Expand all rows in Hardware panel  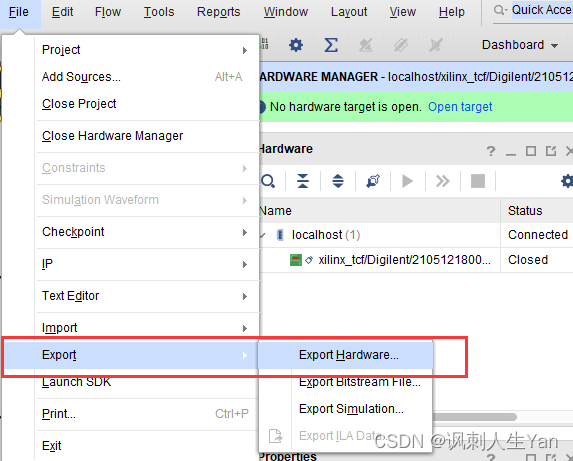tap(338, 181)
